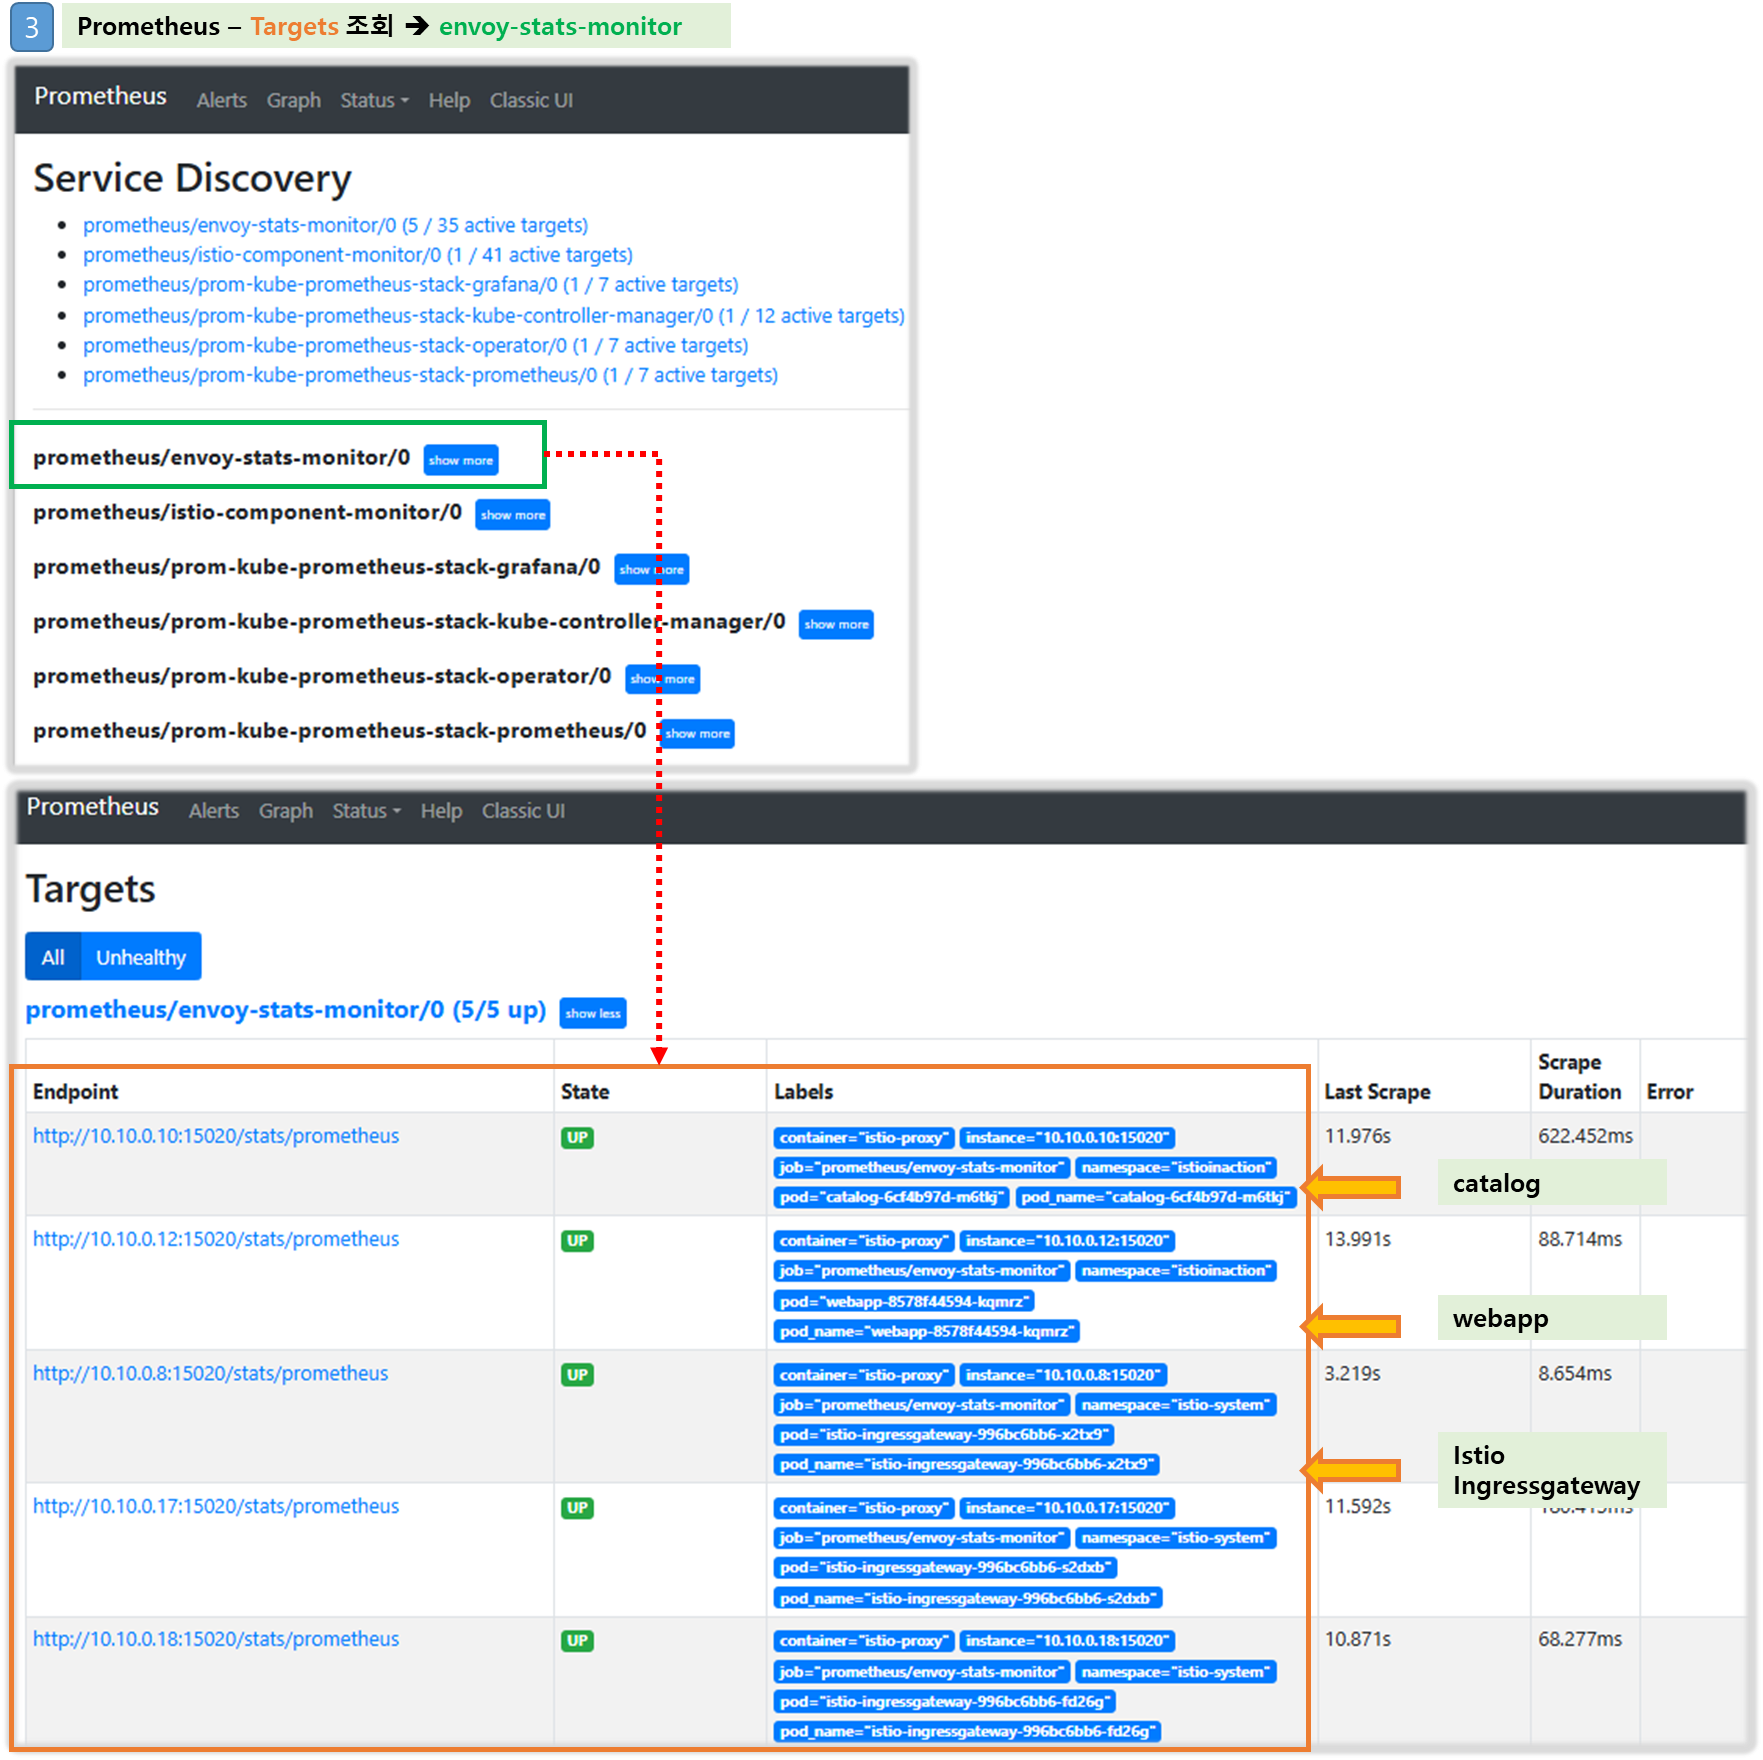Click label pod="istio-ingressgateway-996bc6bb6-x2tx9"
The image size is (1763, 1760).
tap(944, 1435)
